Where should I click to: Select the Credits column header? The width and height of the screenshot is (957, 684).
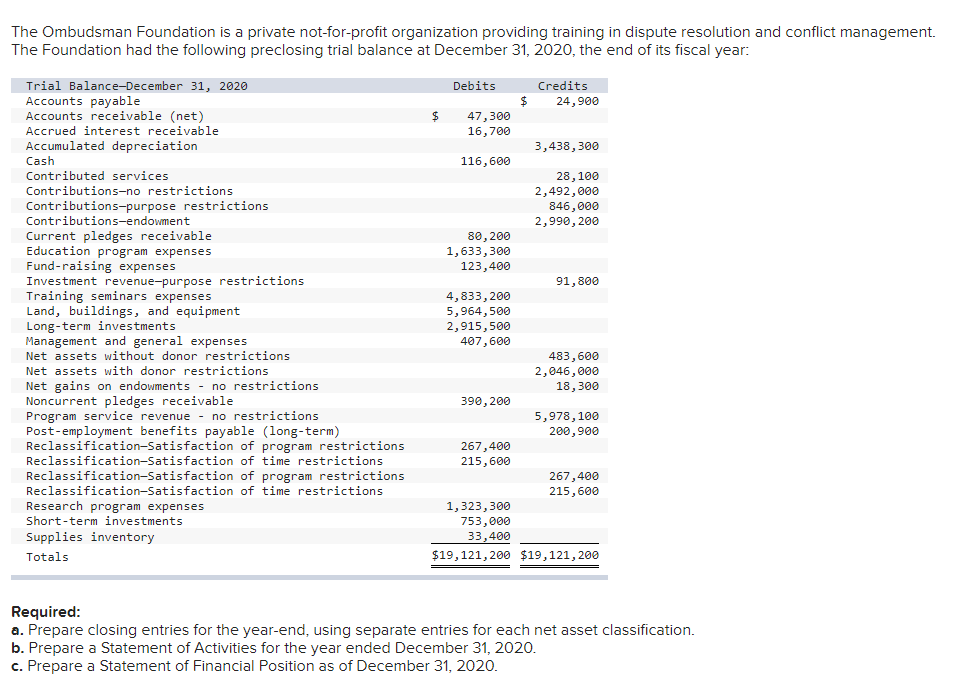tap(563, 86)
